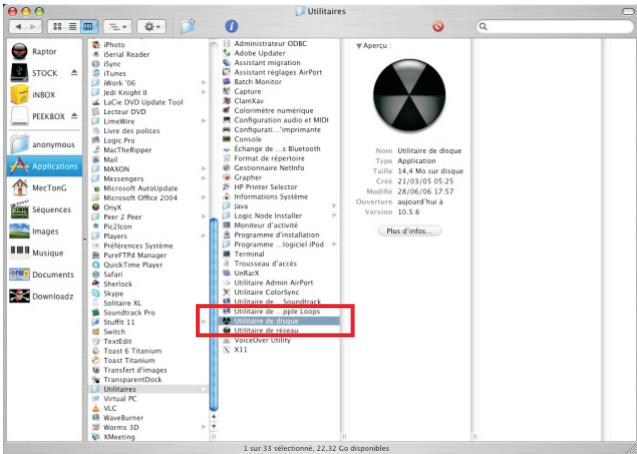Image resolution: width=637 pixels, height=454 pixels.
Task: Click the blue info toolbar icon
Action: pos(232,26)
